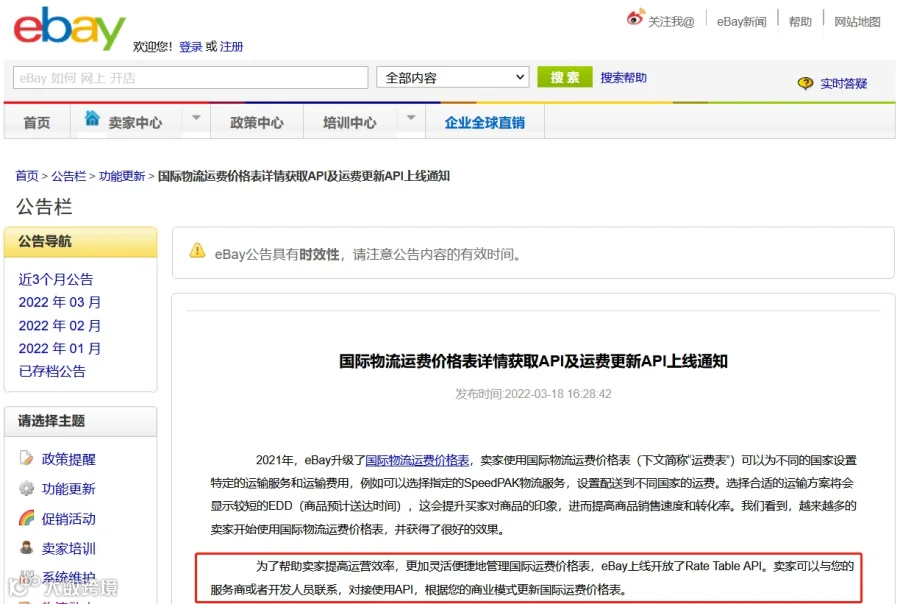
Task: Click the house icon beside 卖家中心
Action: [x=92, y=118]
